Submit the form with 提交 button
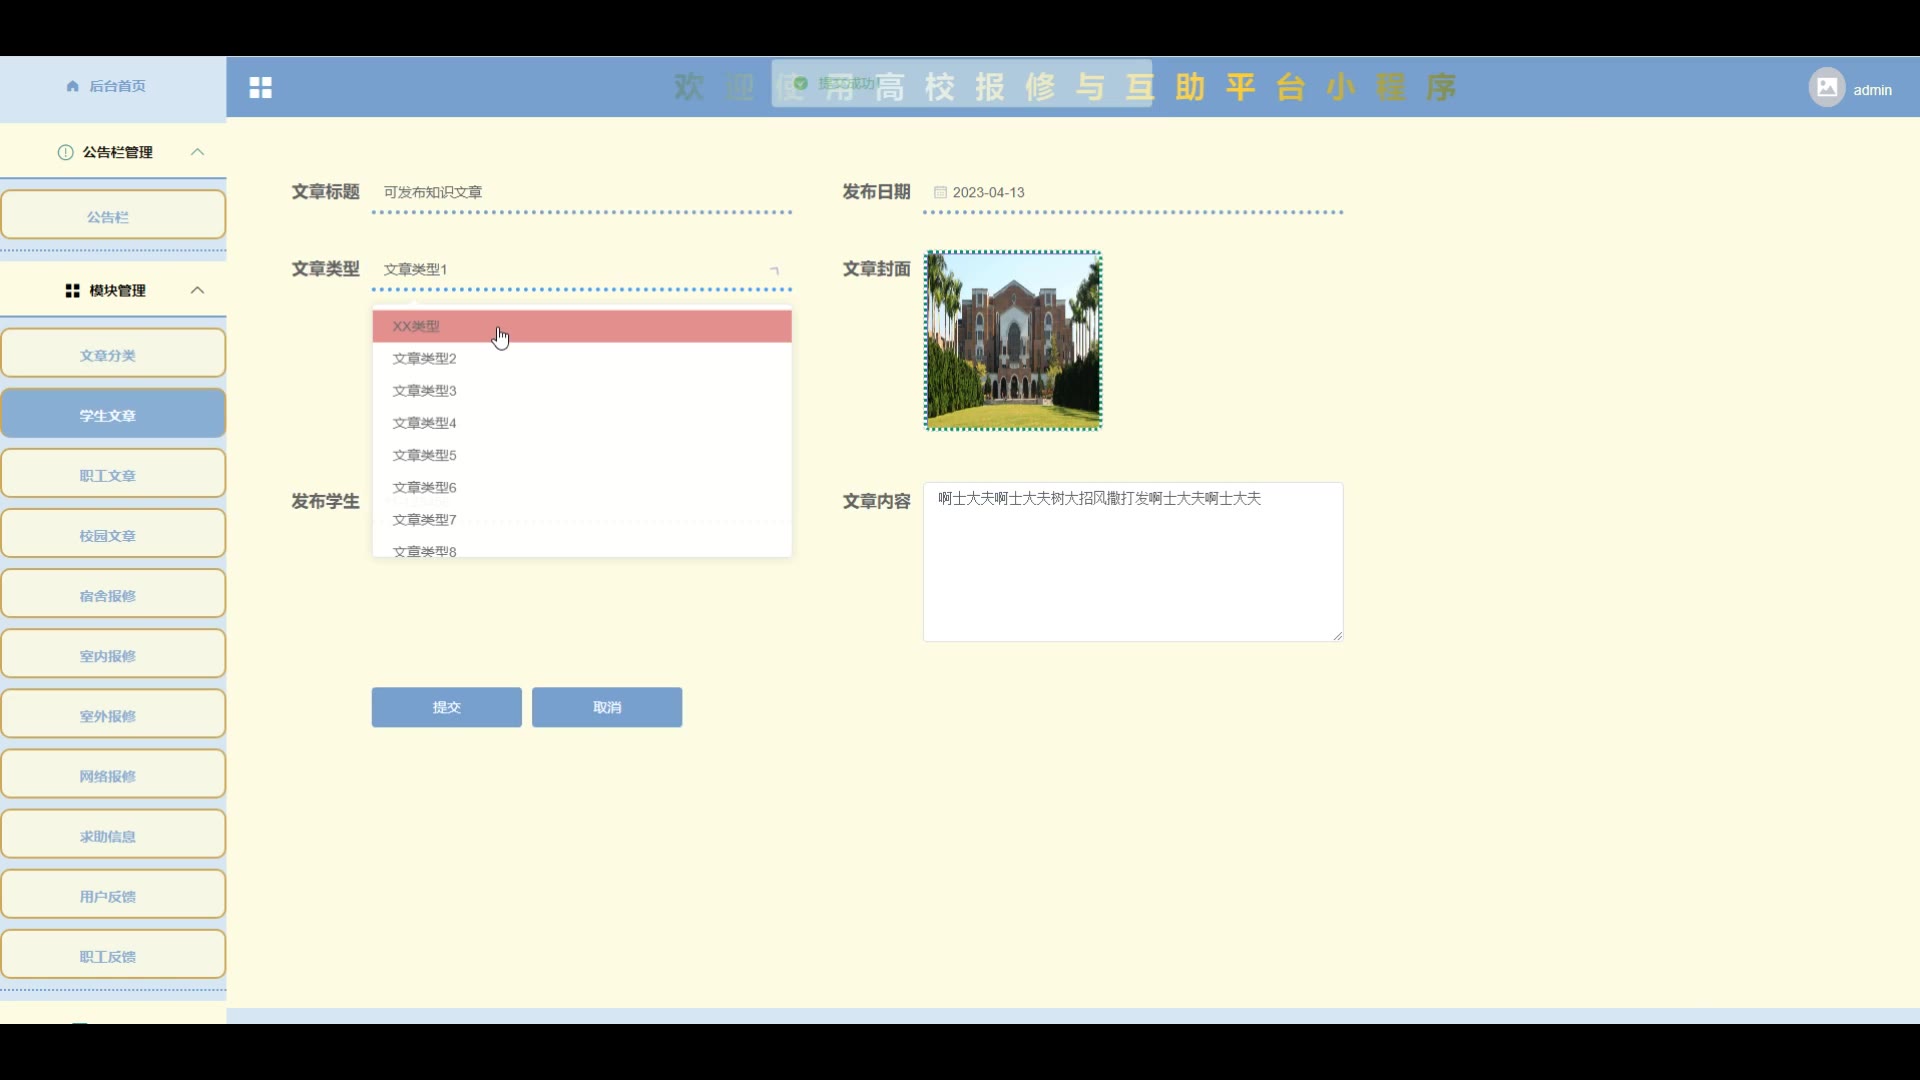This screenshot has width=1920, height=1080. (446, 707)
